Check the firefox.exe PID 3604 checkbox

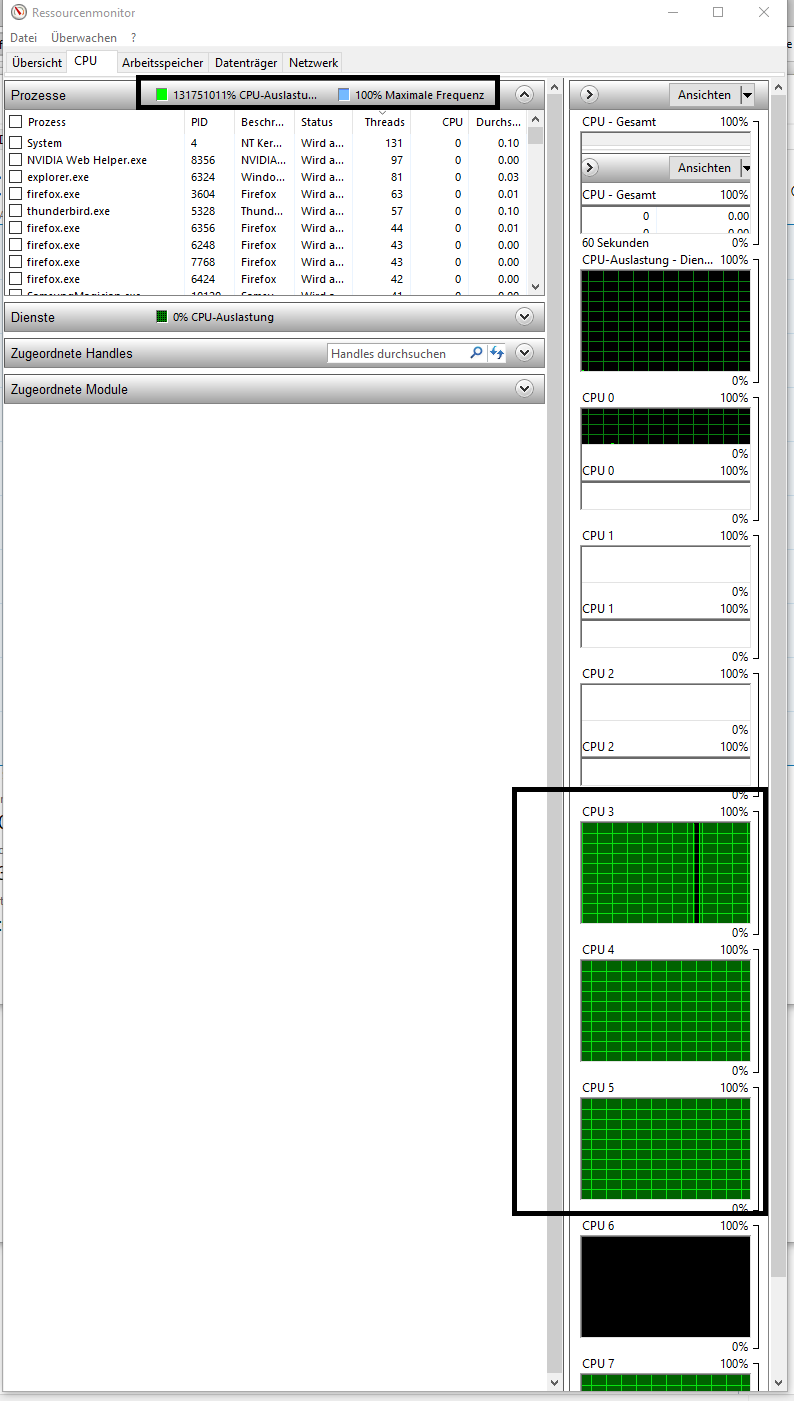click(15, 194)
